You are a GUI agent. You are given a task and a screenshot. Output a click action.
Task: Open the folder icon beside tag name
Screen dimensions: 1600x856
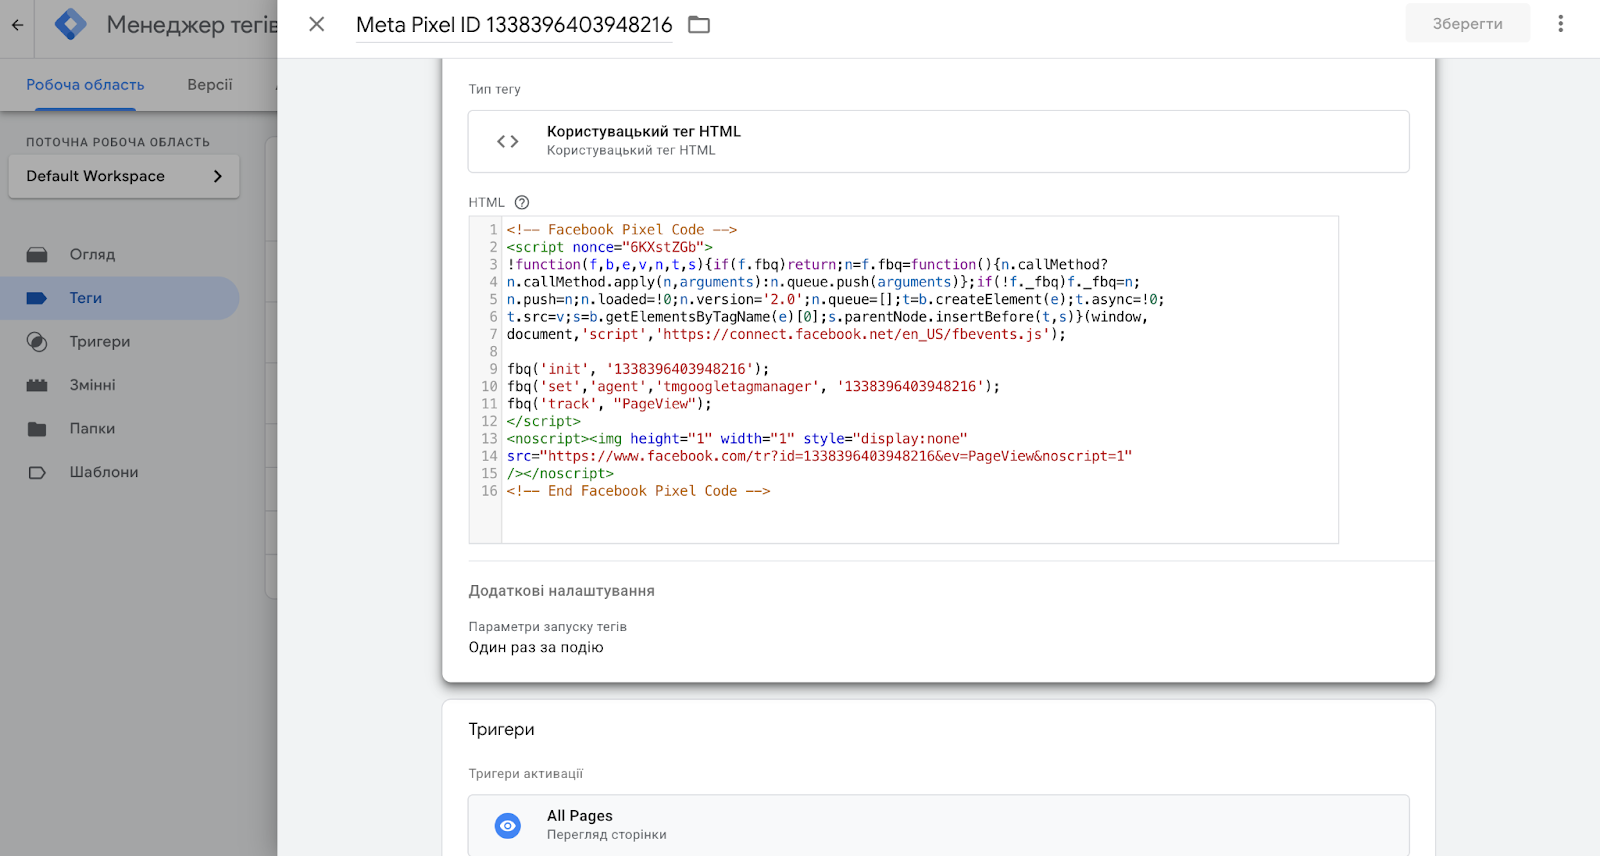(699, 25)
